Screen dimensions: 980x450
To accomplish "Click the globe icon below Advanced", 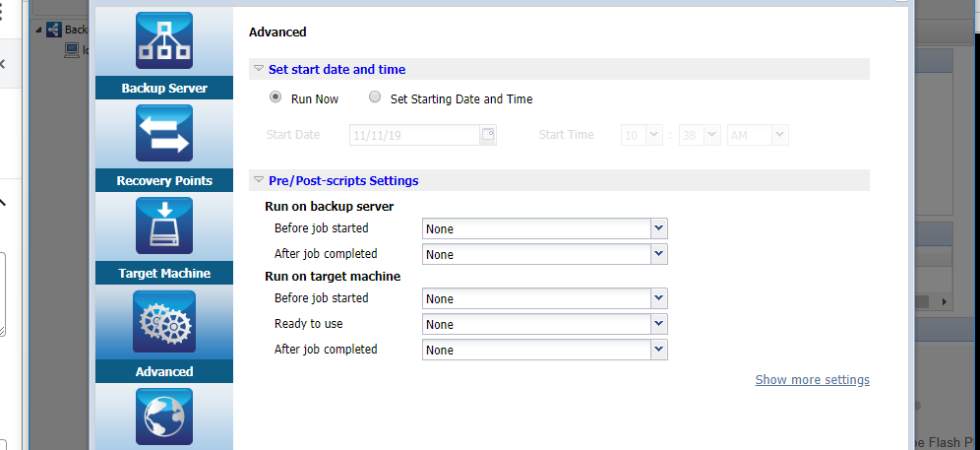I will [x=164, y=416].
